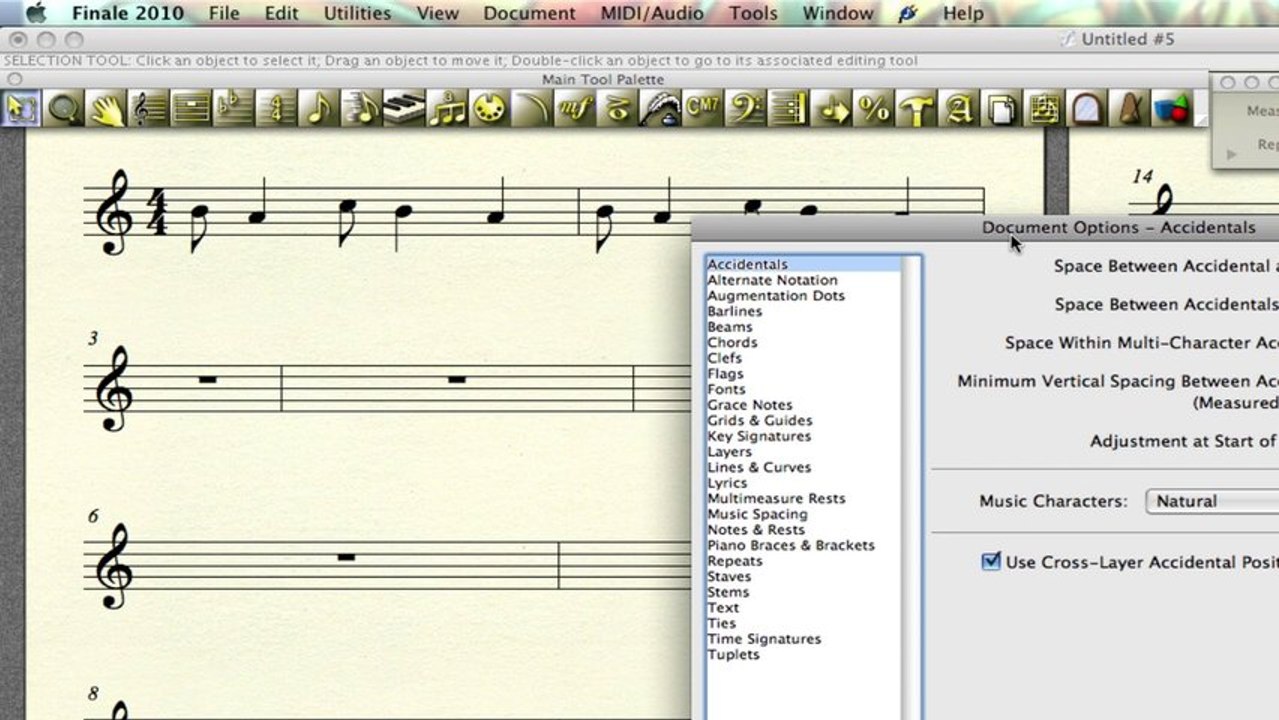
Task: Select Multimeasure Rests category
Action: point(776,498)
